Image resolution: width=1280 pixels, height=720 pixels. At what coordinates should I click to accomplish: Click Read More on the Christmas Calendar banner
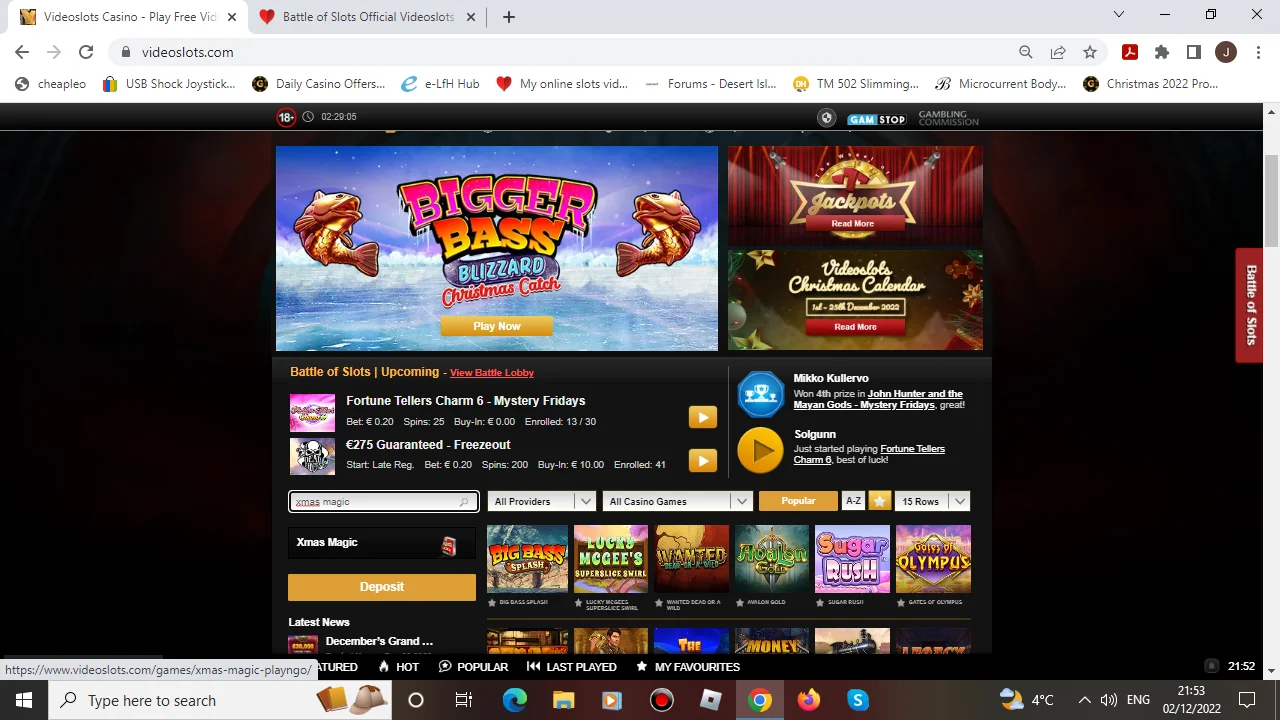(x=855, y=327)
